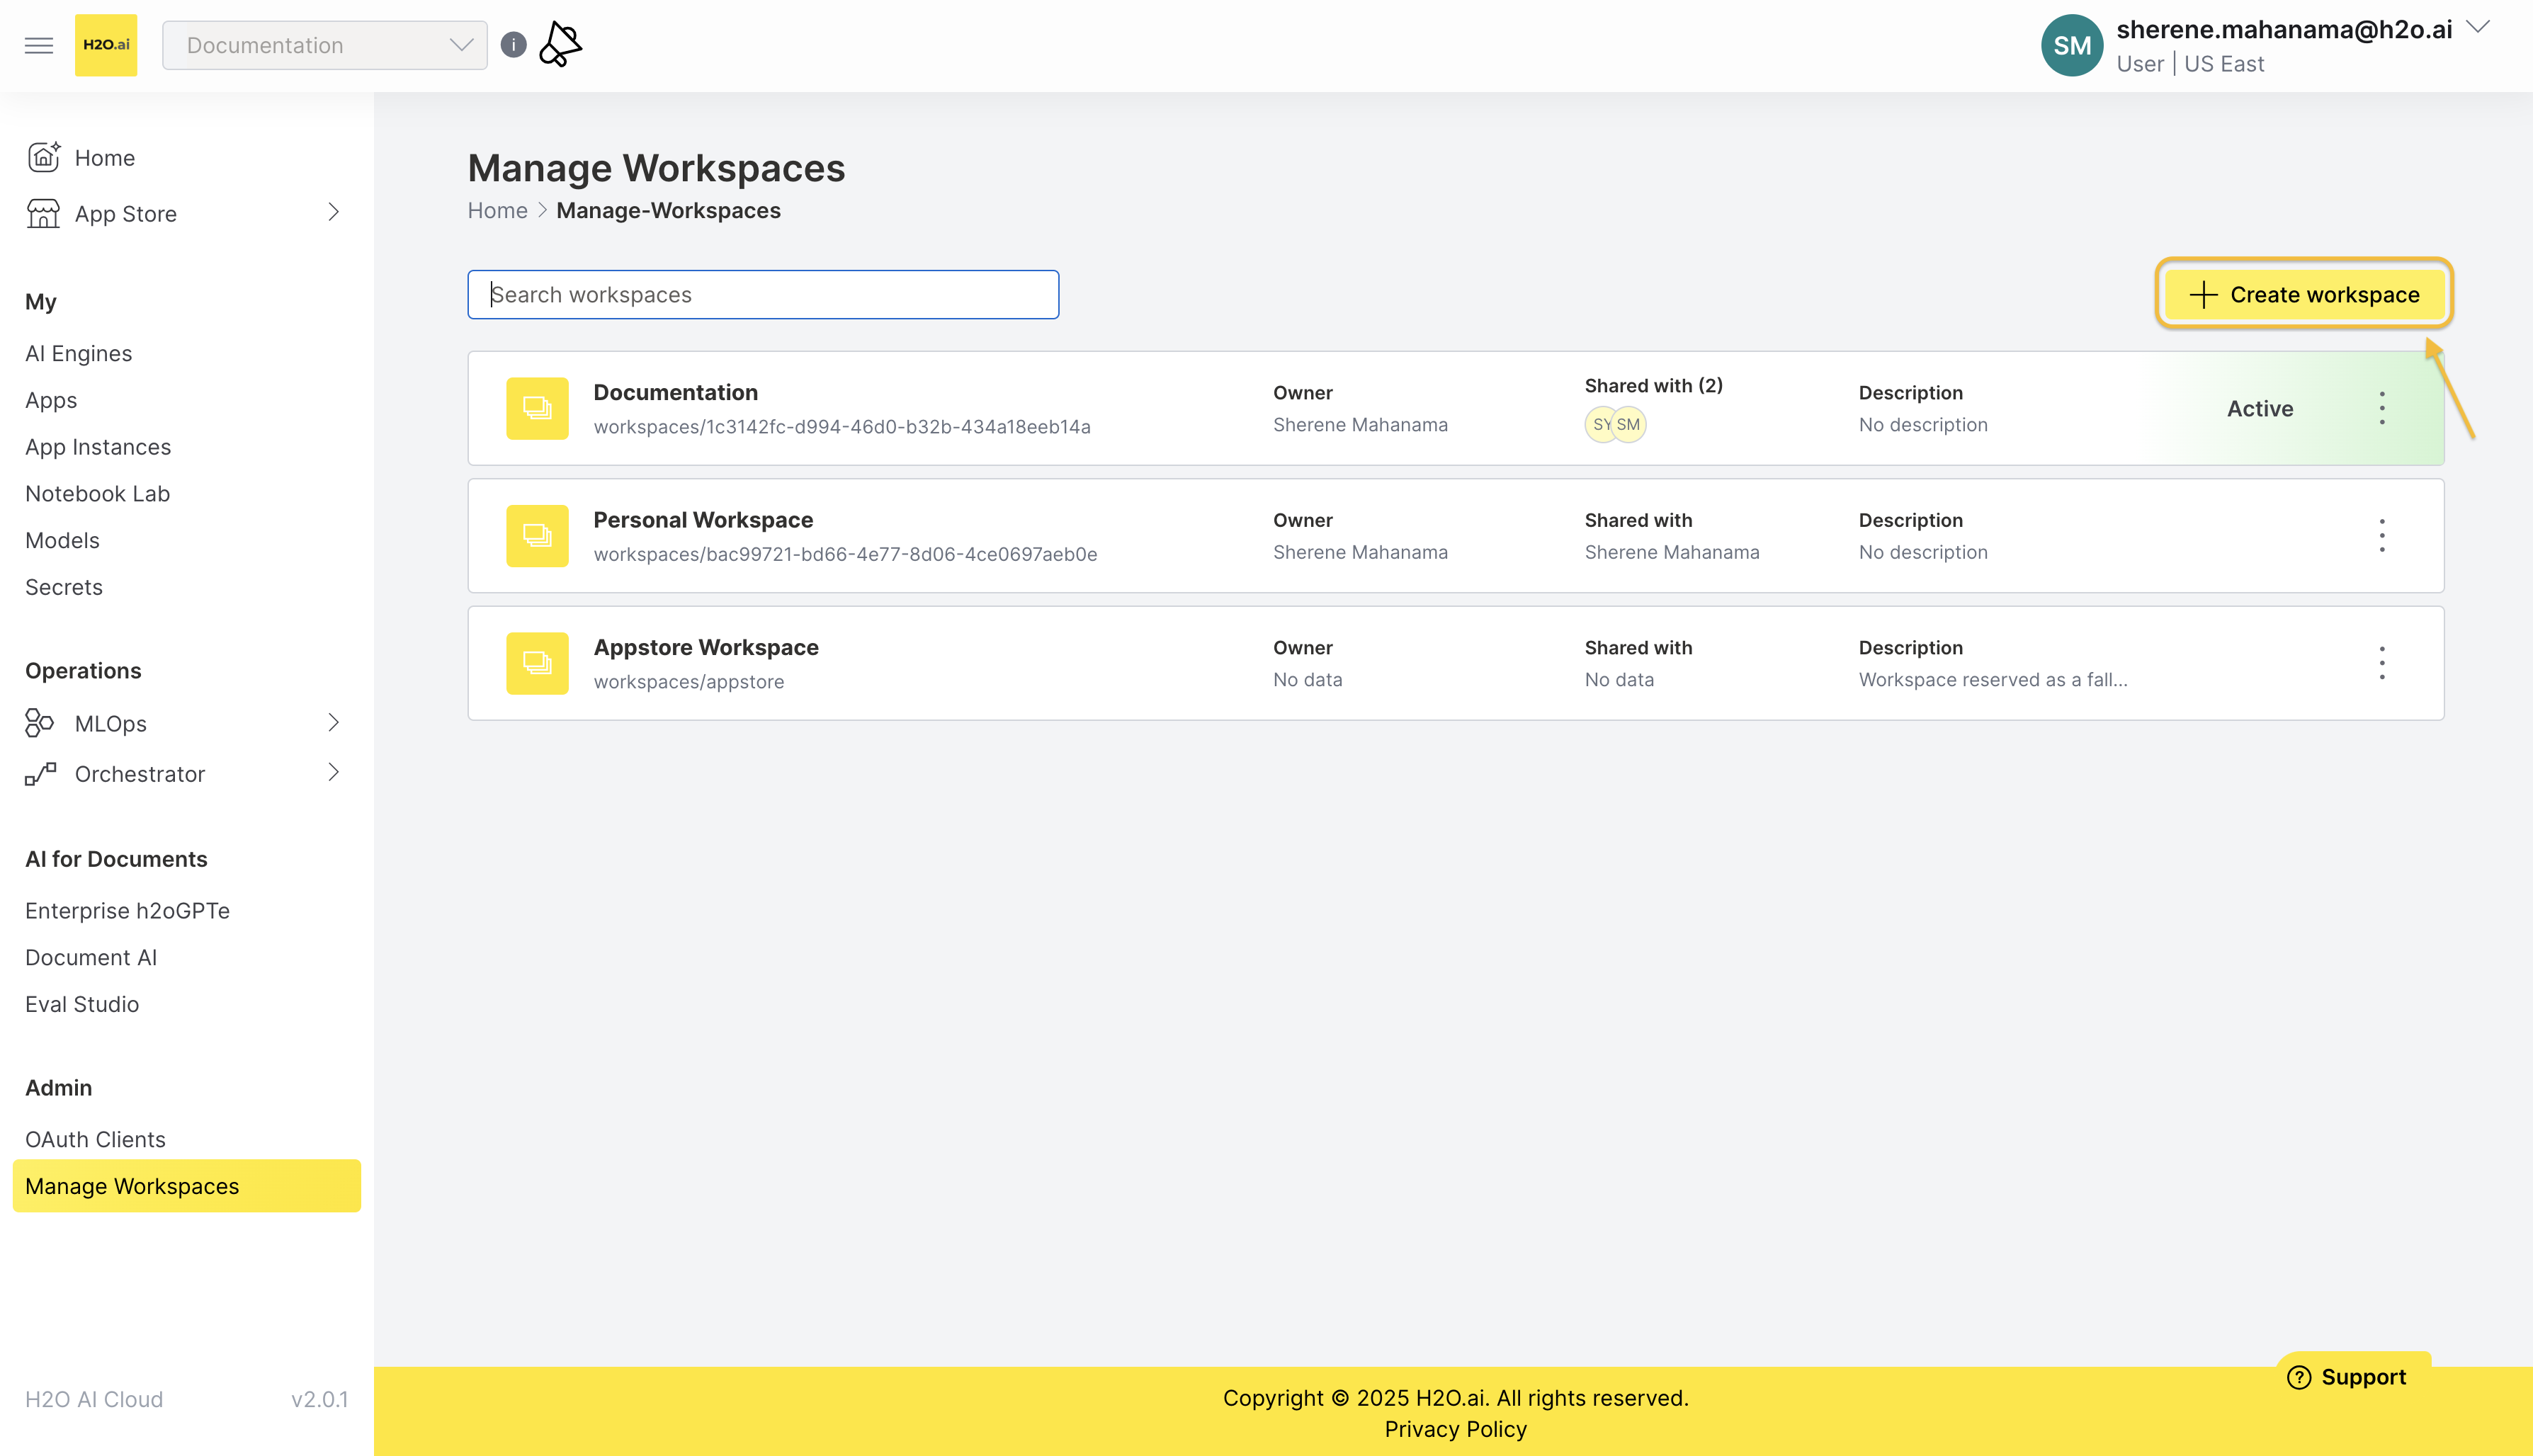Click the Documentation workspace ID path
Viewport: 2533px width, 1456px height.
tap(842, 426)
